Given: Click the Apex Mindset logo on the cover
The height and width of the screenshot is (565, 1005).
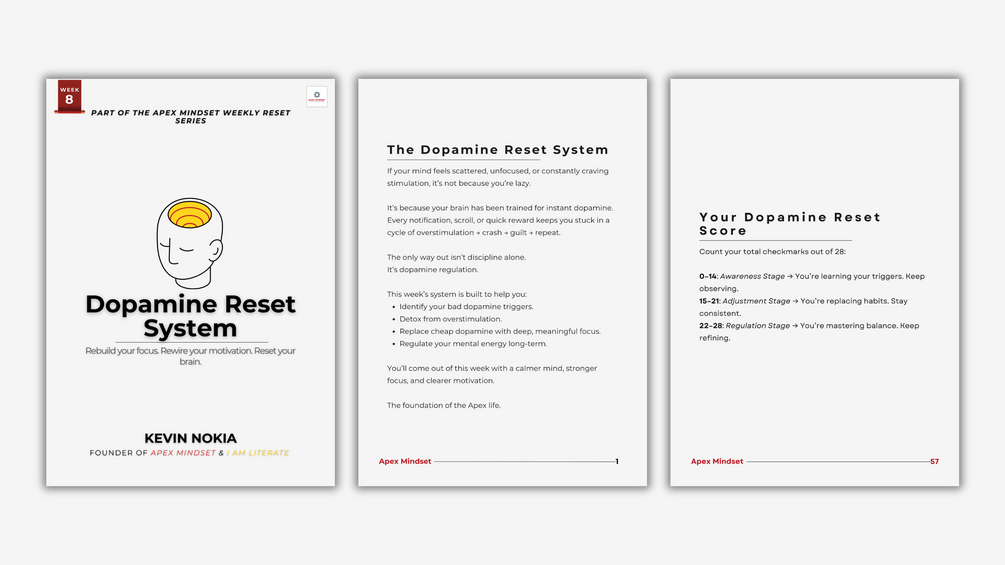Looking at the screenshot, I should coord(317,96).
